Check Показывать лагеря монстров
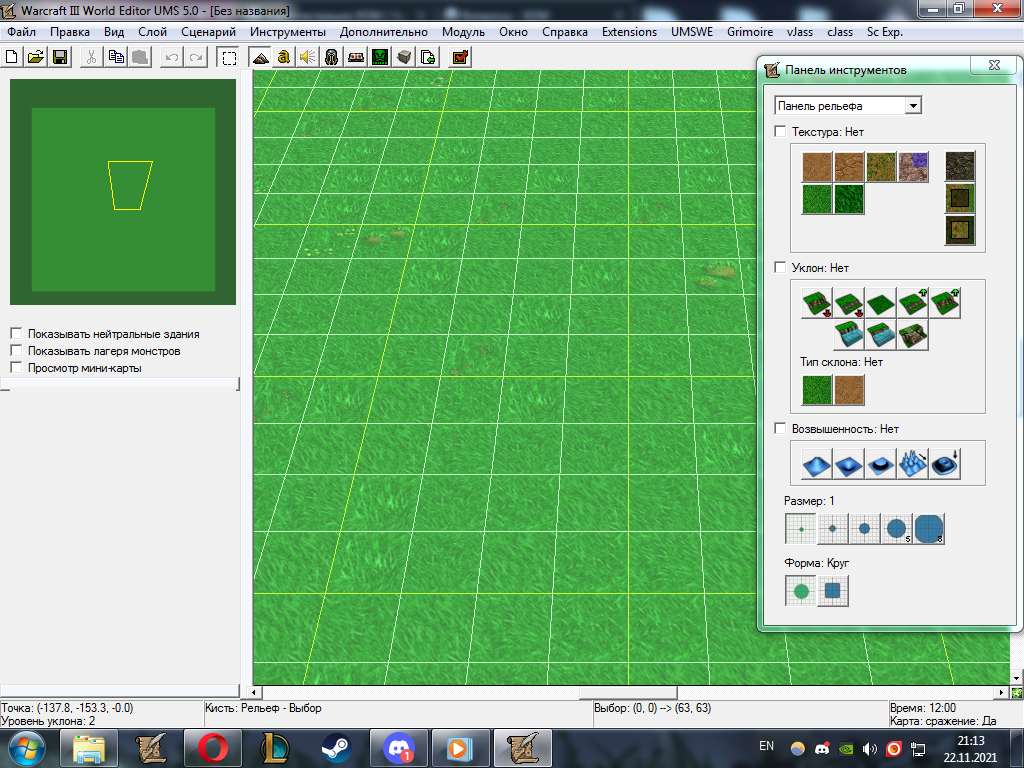1024x768 pixels. (16, 350)
